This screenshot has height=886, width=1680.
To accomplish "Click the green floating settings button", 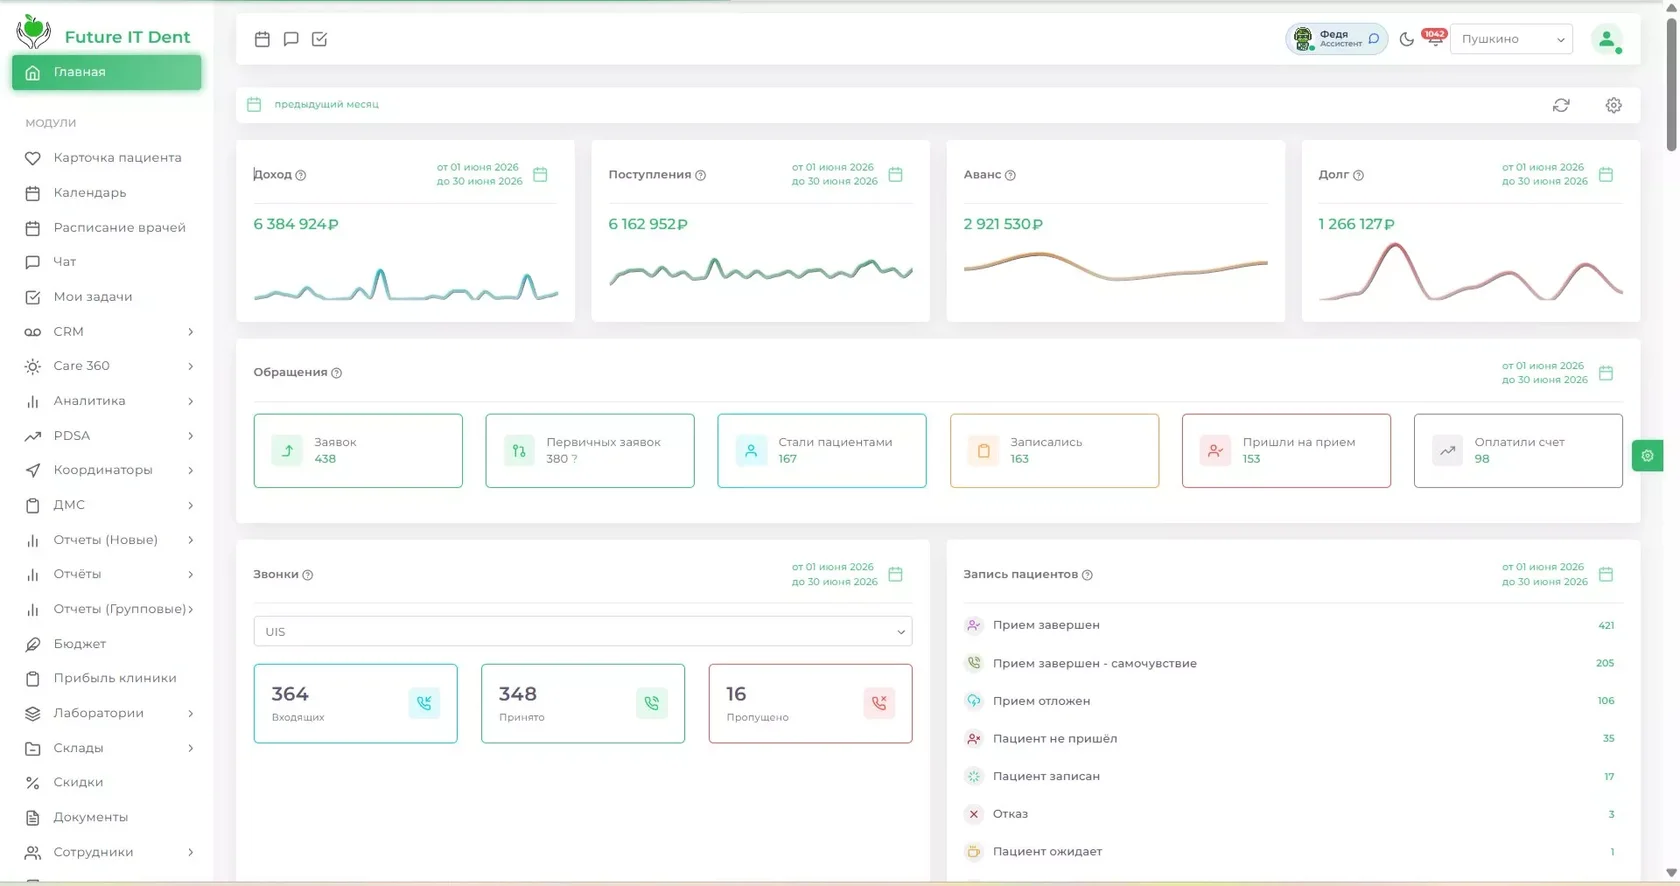I will coord(1647,456).
